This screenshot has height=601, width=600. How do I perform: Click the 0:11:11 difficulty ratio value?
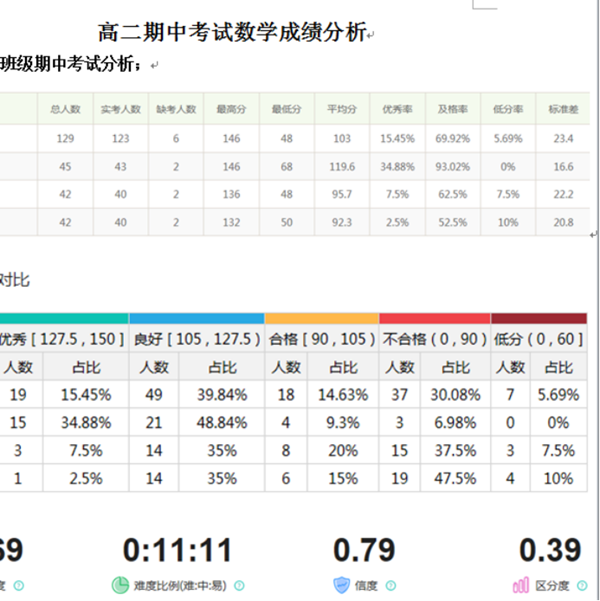pyautogui.click(x=177, y=550)
